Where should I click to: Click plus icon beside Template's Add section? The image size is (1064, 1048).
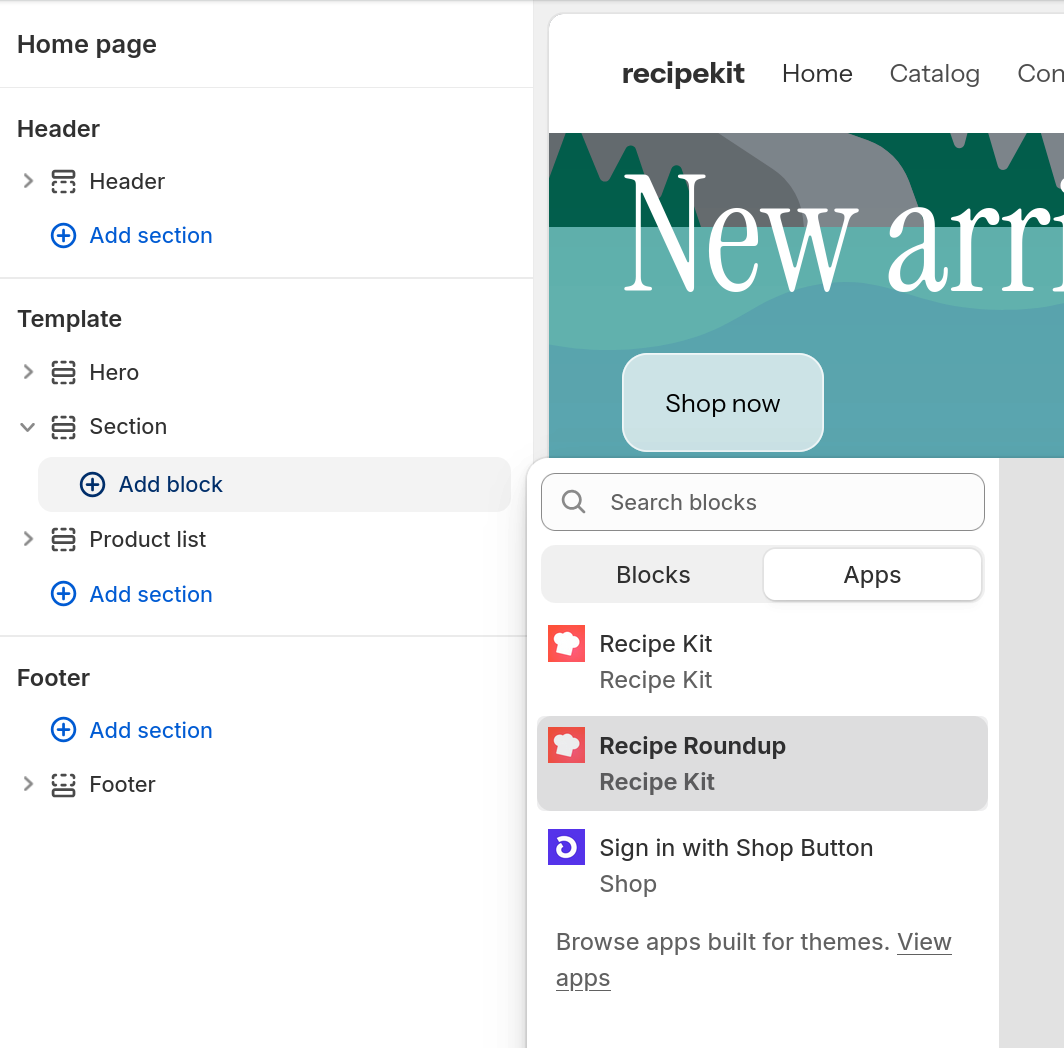point(63,594)
